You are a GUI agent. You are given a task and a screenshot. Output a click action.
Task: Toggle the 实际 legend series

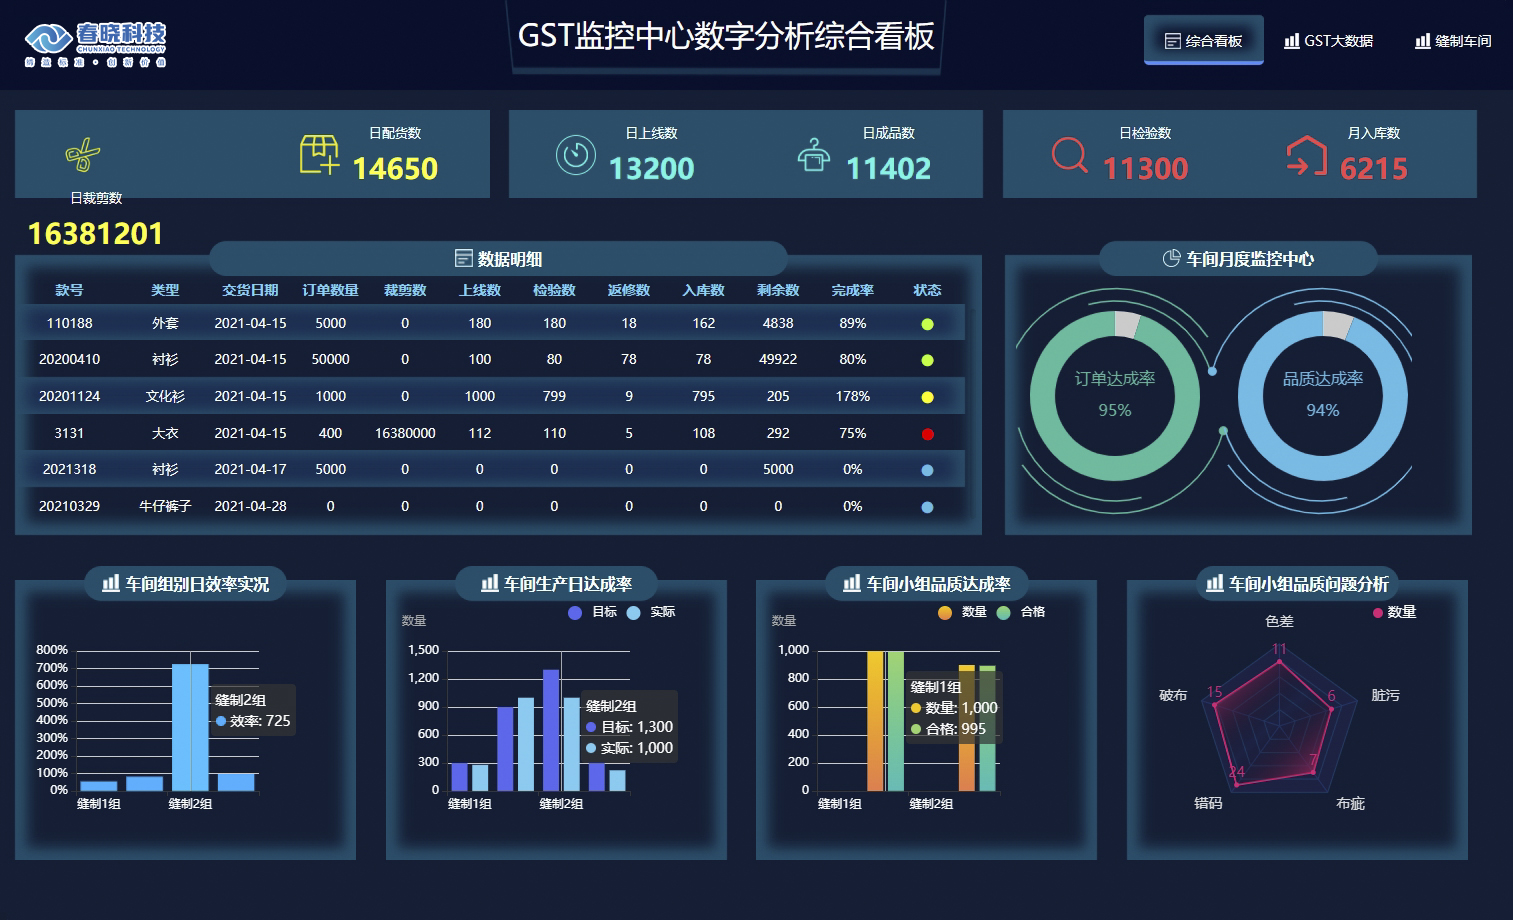click(x=650, y=612)
